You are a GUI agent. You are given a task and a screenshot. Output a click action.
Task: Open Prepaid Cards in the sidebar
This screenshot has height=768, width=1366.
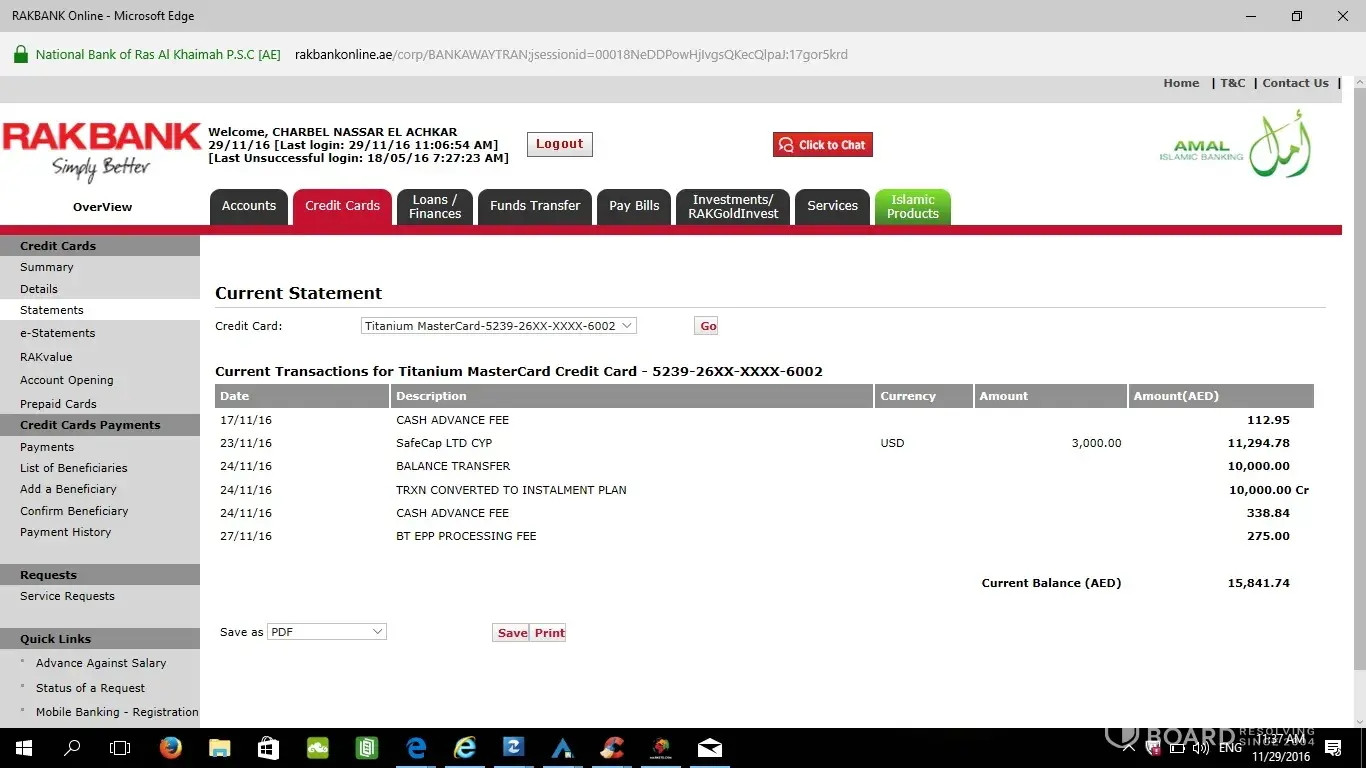click(58, 404)
